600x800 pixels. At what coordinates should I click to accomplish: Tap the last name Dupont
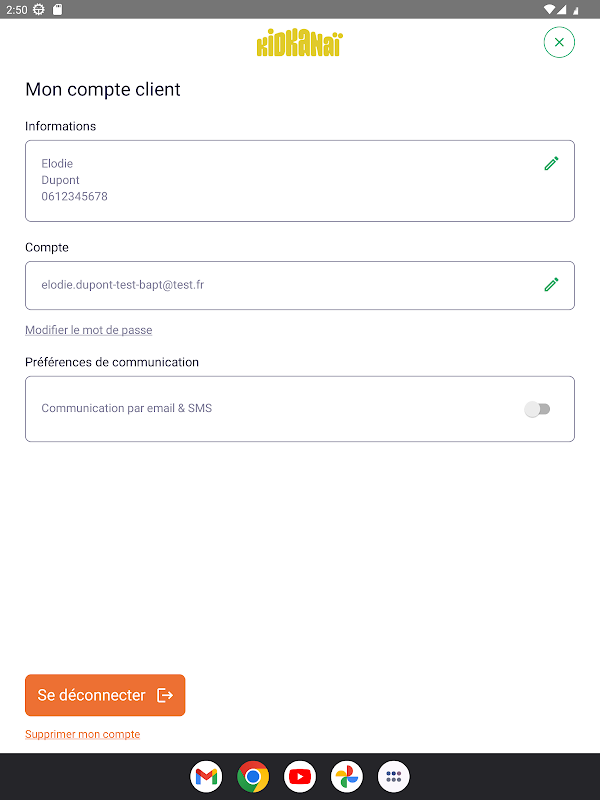(60, 180)
